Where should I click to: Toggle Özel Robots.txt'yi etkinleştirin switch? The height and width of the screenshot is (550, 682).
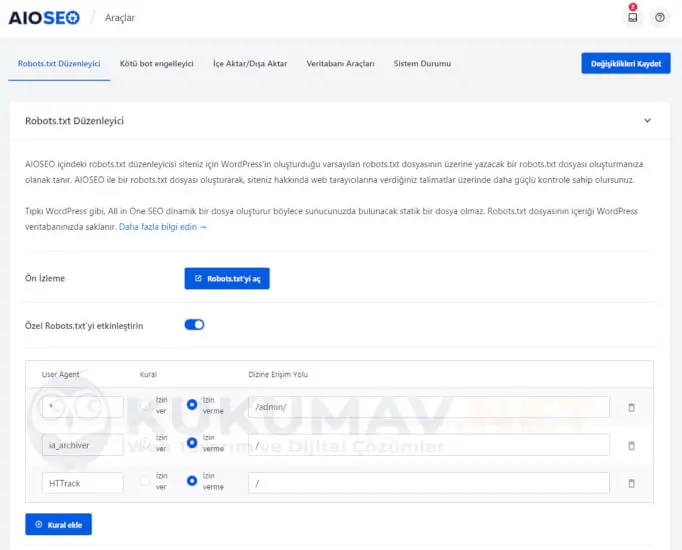[194, 325]
